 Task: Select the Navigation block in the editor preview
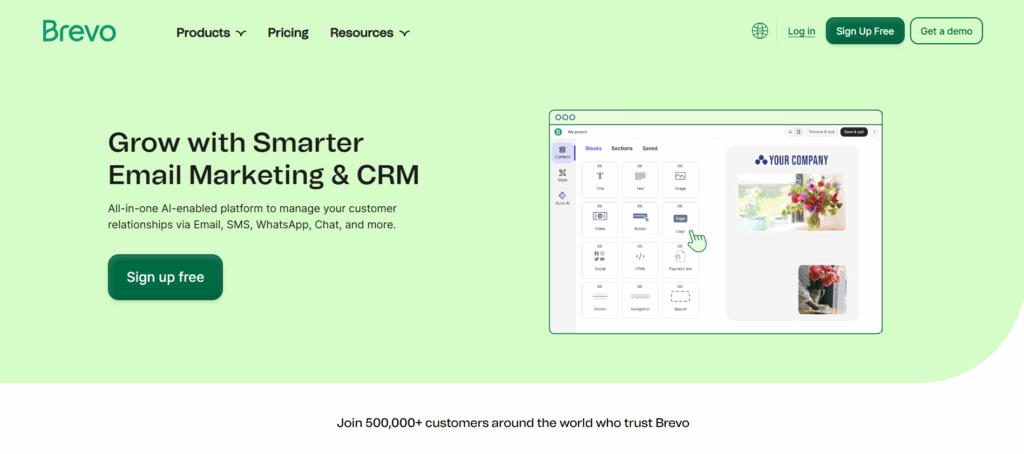(640, 300)
